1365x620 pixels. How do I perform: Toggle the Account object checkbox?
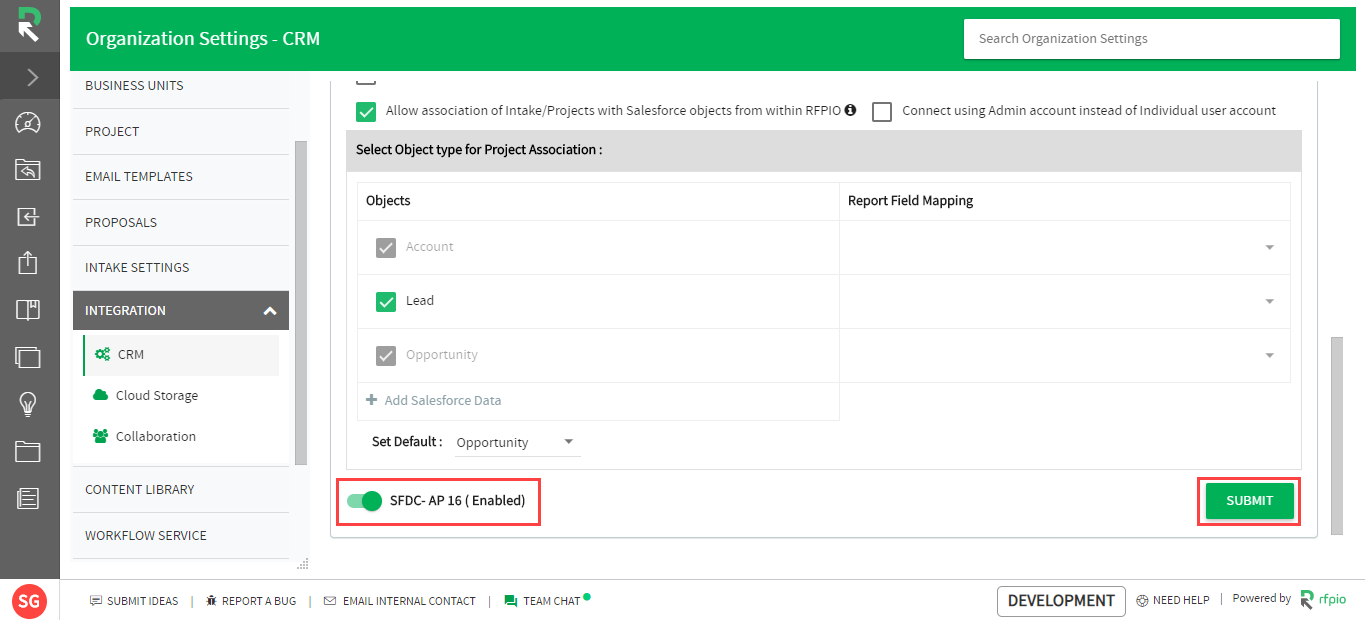pyautogui.click(x=386, y=248)
